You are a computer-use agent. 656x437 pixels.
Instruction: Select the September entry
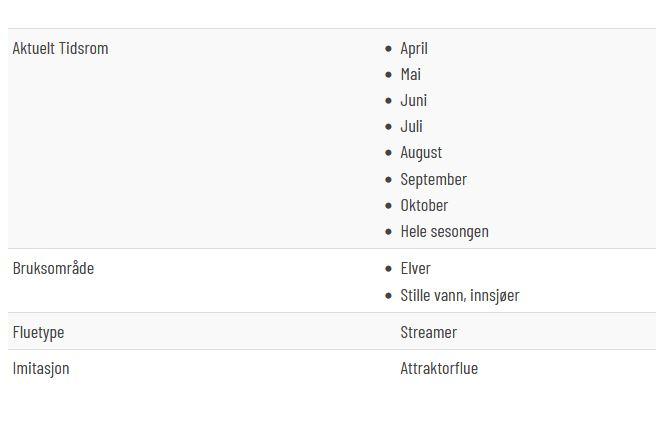tap(433, 179)
